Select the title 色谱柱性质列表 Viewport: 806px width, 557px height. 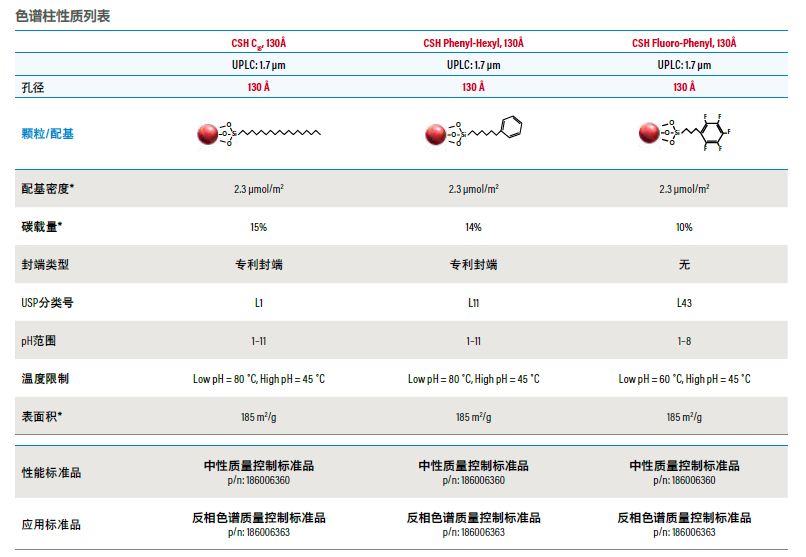coord(63,16)
